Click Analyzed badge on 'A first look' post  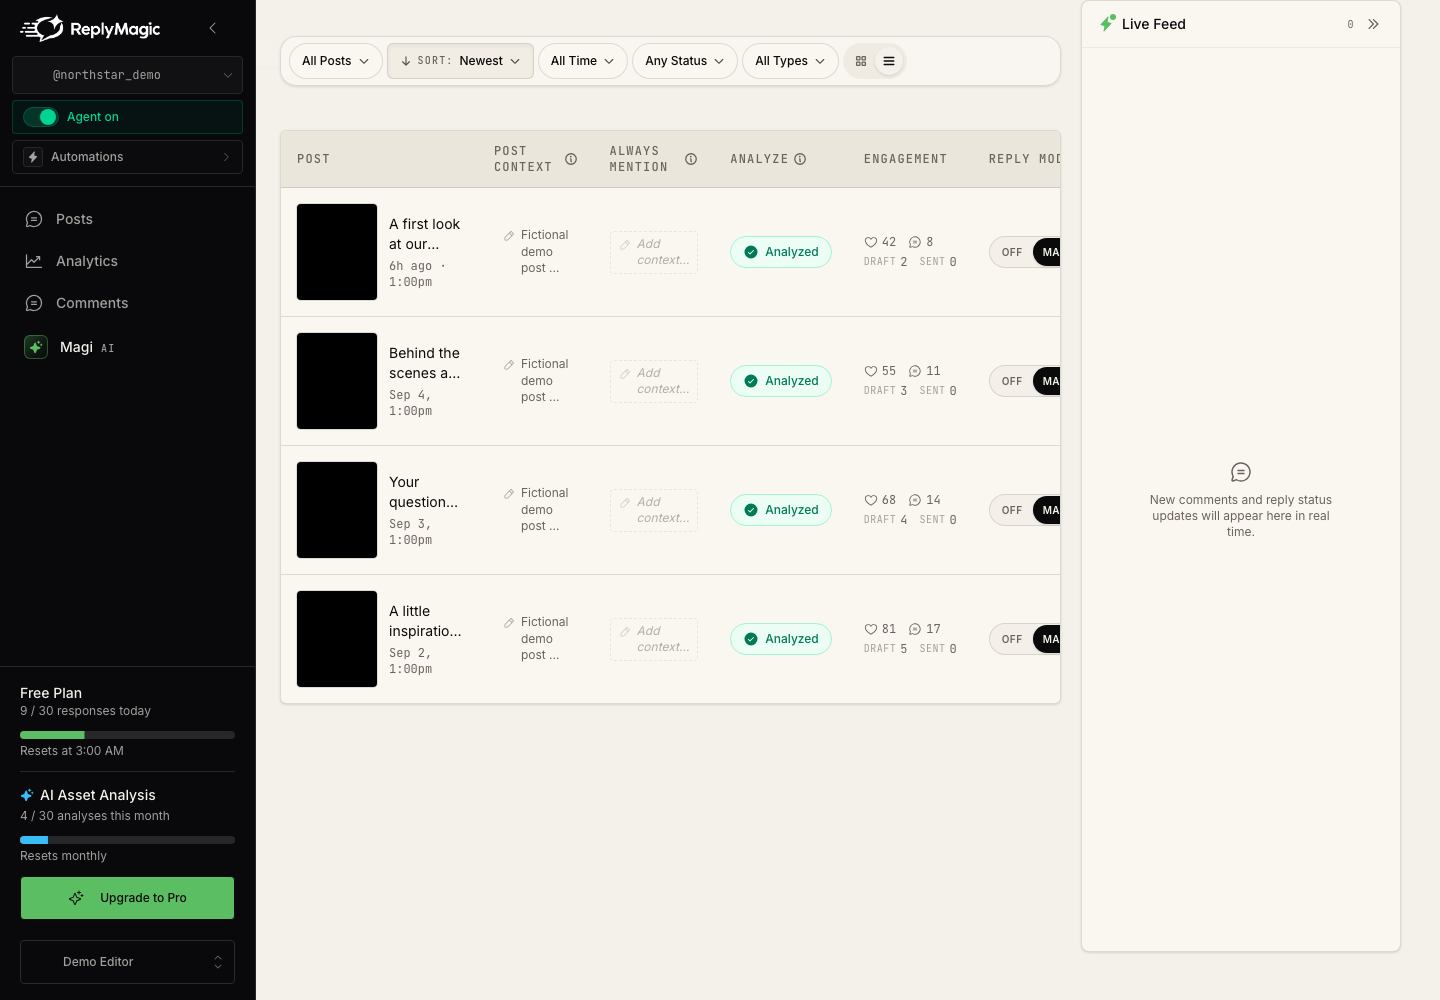pos(781,252)
